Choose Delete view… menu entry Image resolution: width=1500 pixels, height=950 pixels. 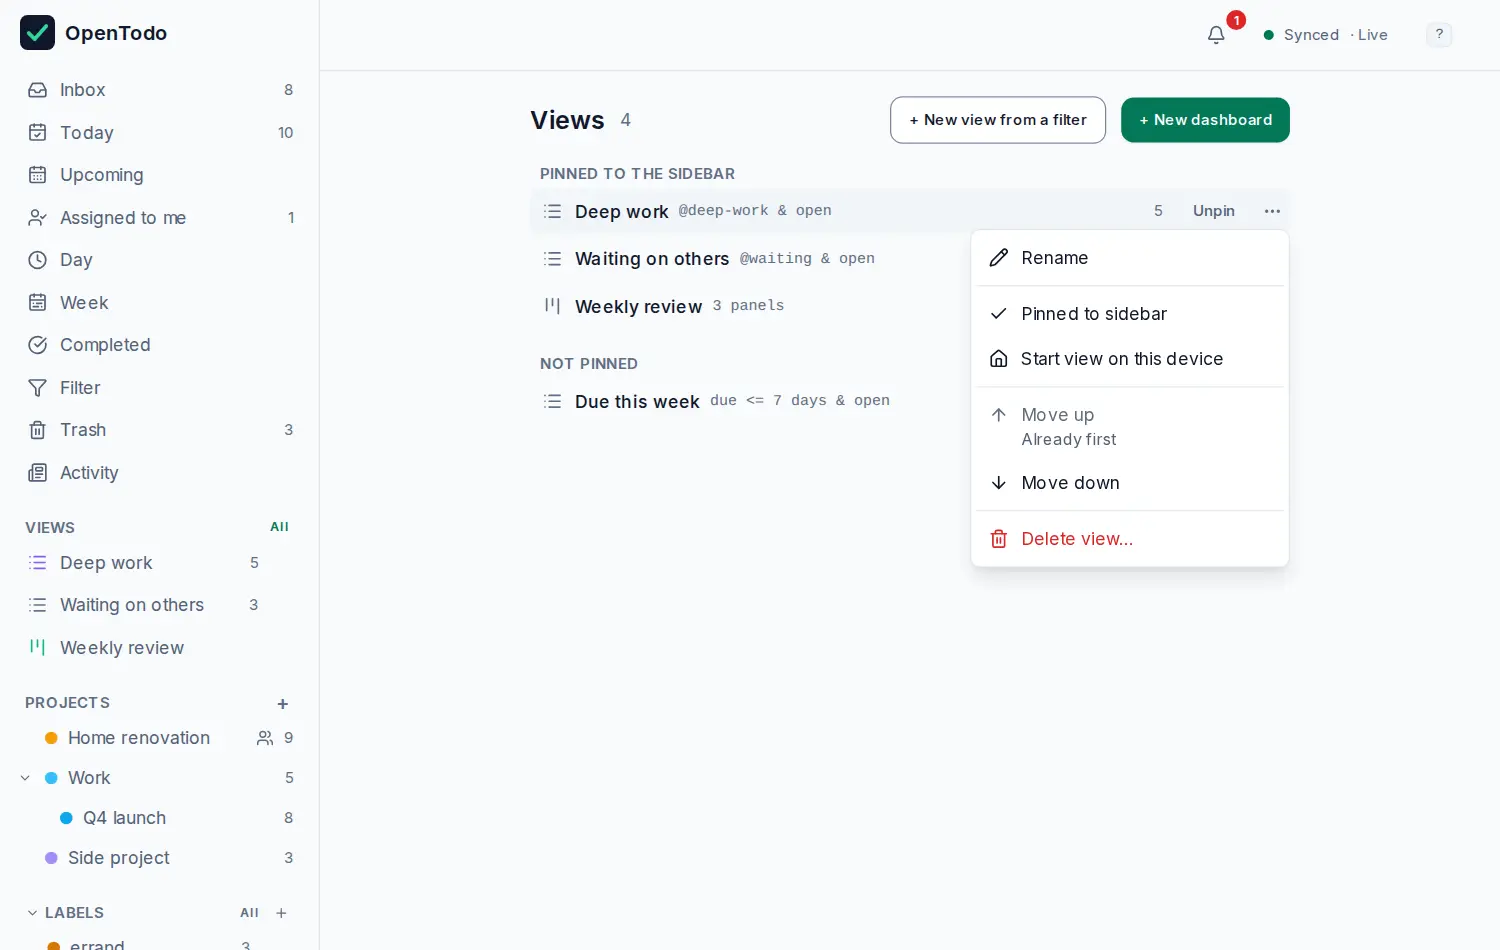point(1130,539)
